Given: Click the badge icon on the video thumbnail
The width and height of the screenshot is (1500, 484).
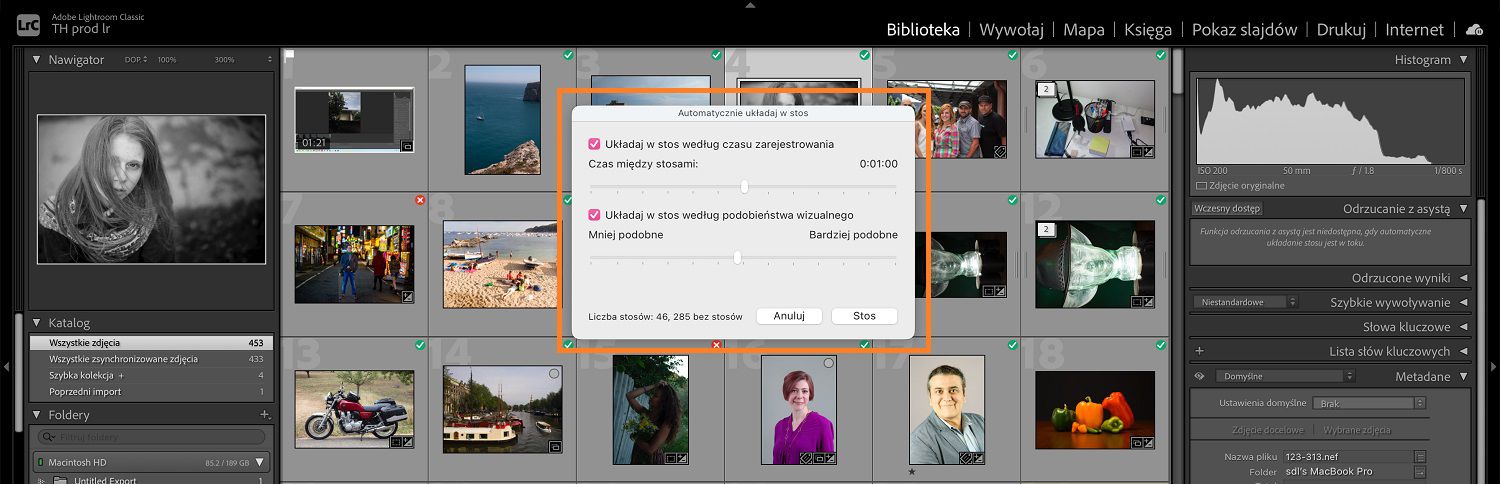Looking at the screenshot, I should click(x=407, y=146).
